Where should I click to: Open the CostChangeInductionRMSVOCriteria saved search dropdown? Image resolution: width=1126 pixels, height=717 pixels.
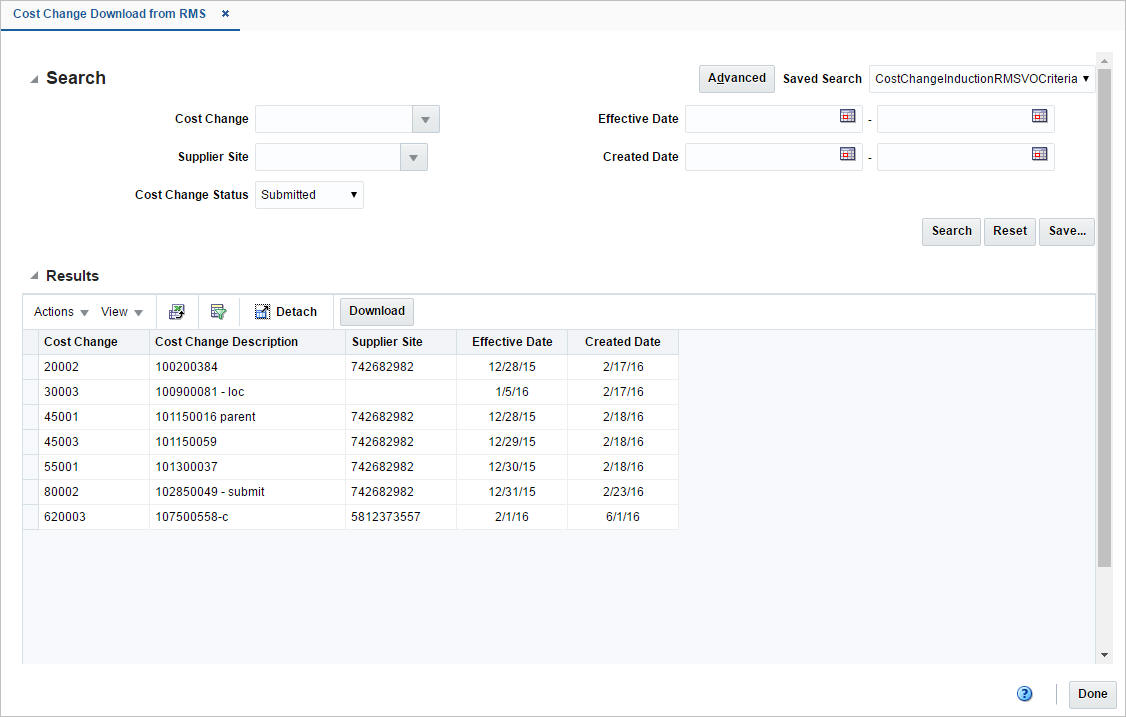[982, 78]
